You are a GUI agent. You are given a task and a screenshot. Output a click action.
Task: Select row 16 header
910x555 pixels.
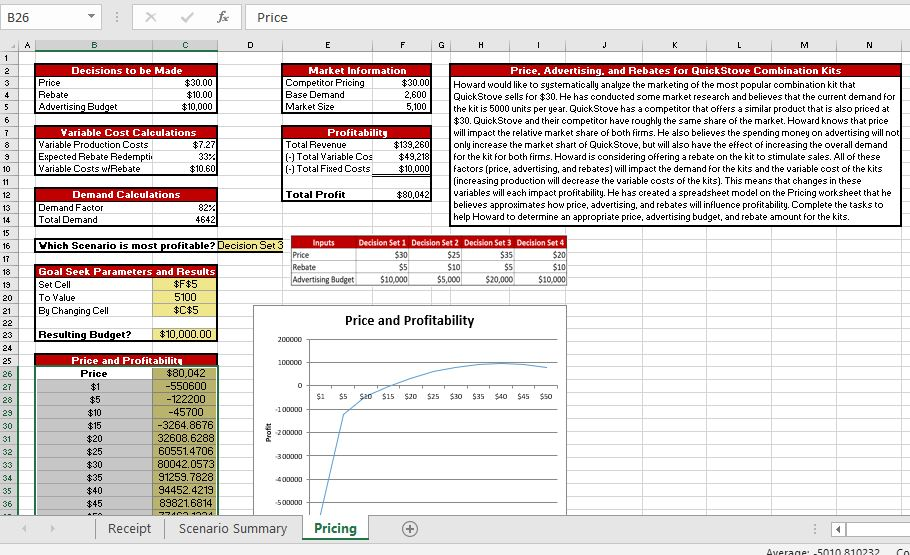pos(7,246)
